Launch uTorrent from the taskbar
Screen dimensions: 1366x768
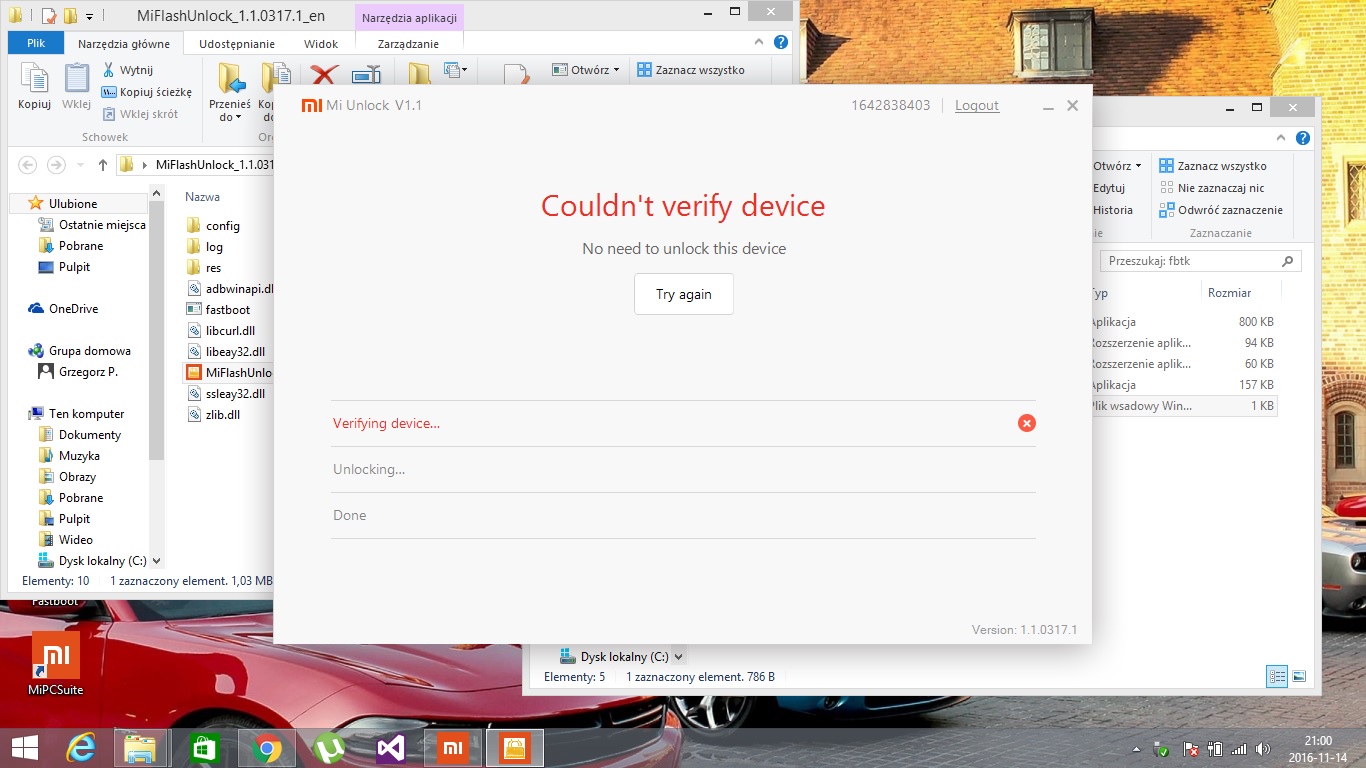tap(328, 748)
